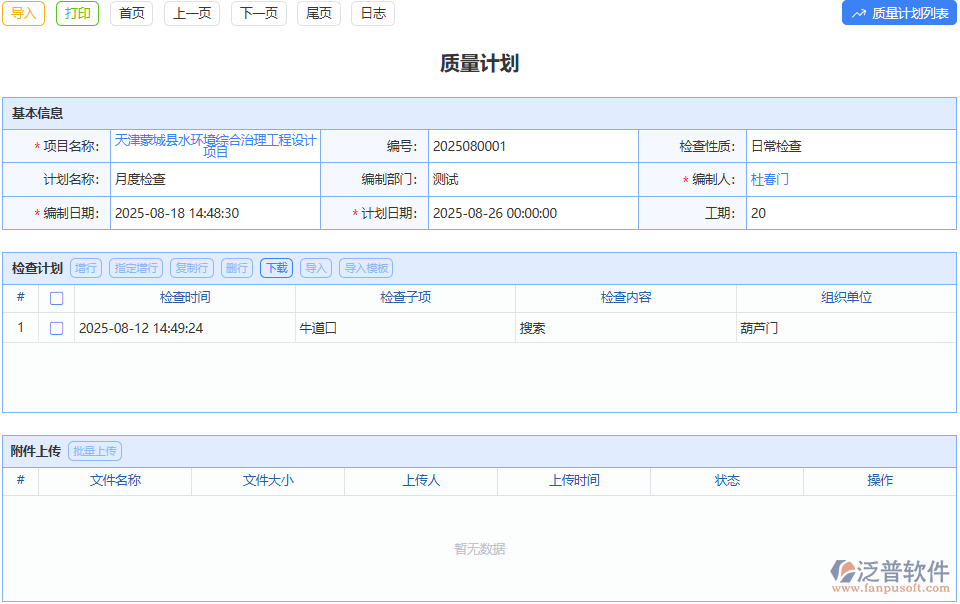
Task: Check the select-all checkbox in the table header
Action: [x=56, y=297]
